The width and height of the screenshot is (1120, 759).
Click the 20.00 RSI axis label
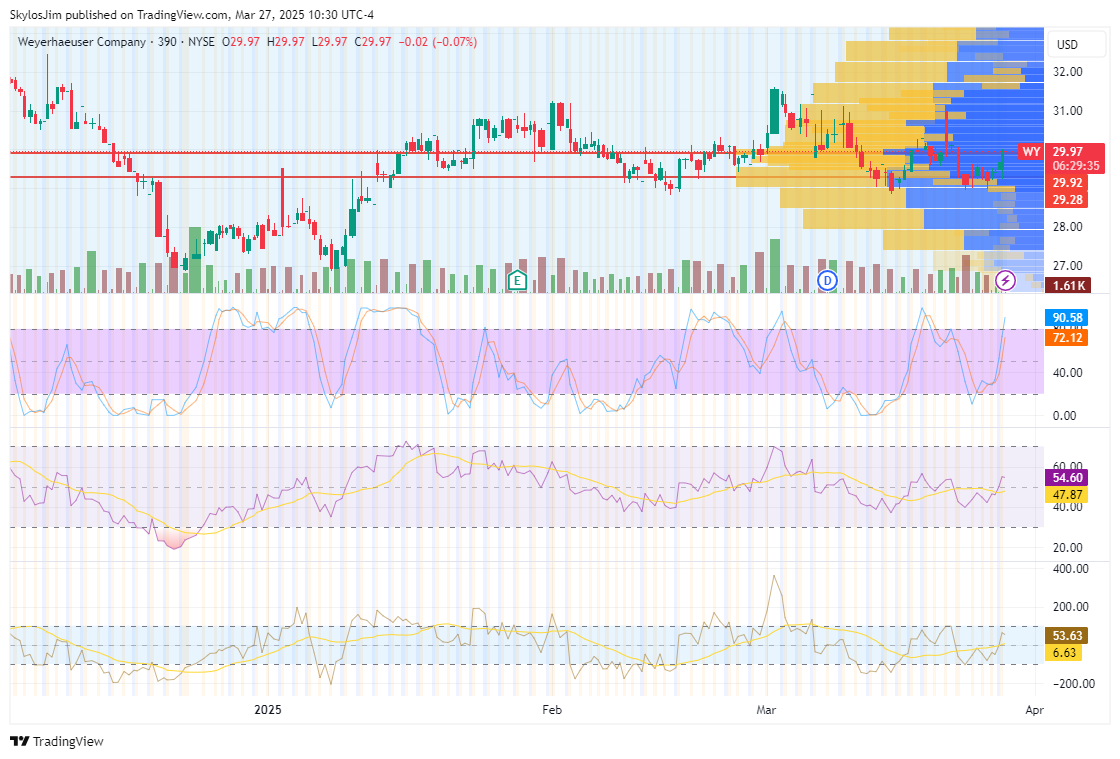1067,548
